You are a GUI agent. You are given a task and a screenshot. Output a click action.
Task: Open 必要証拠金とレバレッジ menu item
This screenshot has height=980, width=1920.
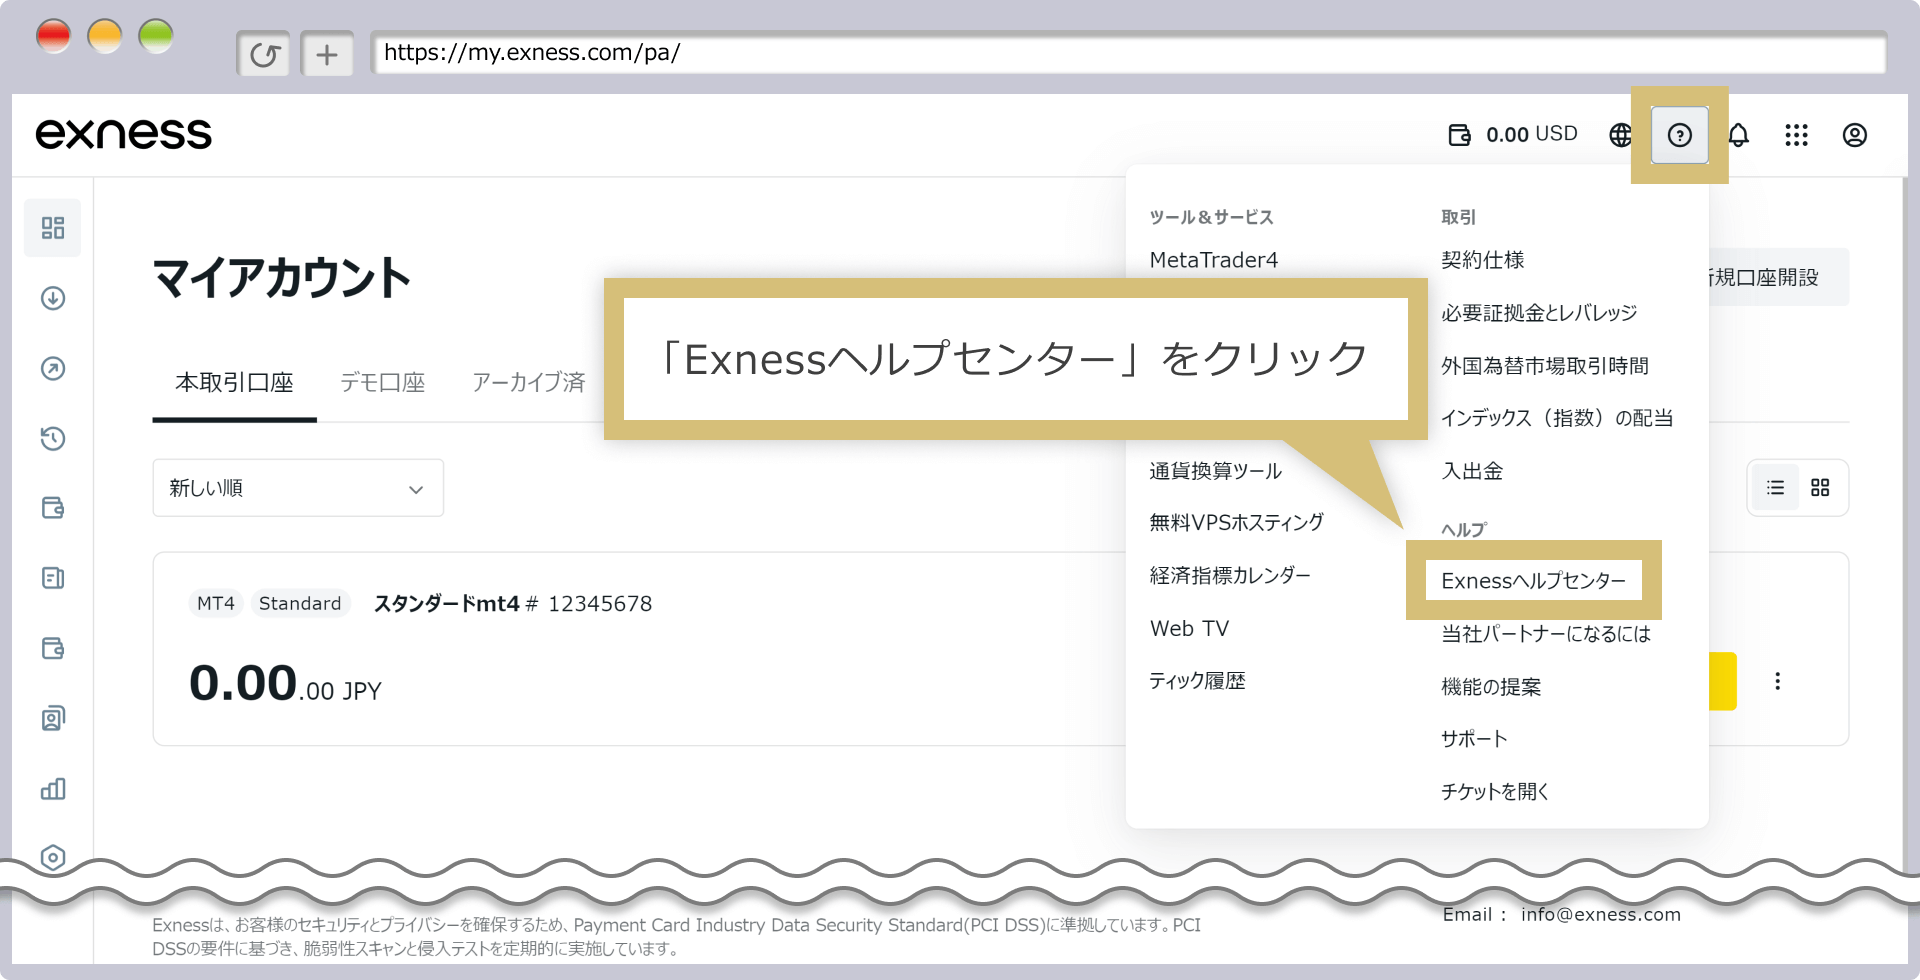coord(1540,313)
